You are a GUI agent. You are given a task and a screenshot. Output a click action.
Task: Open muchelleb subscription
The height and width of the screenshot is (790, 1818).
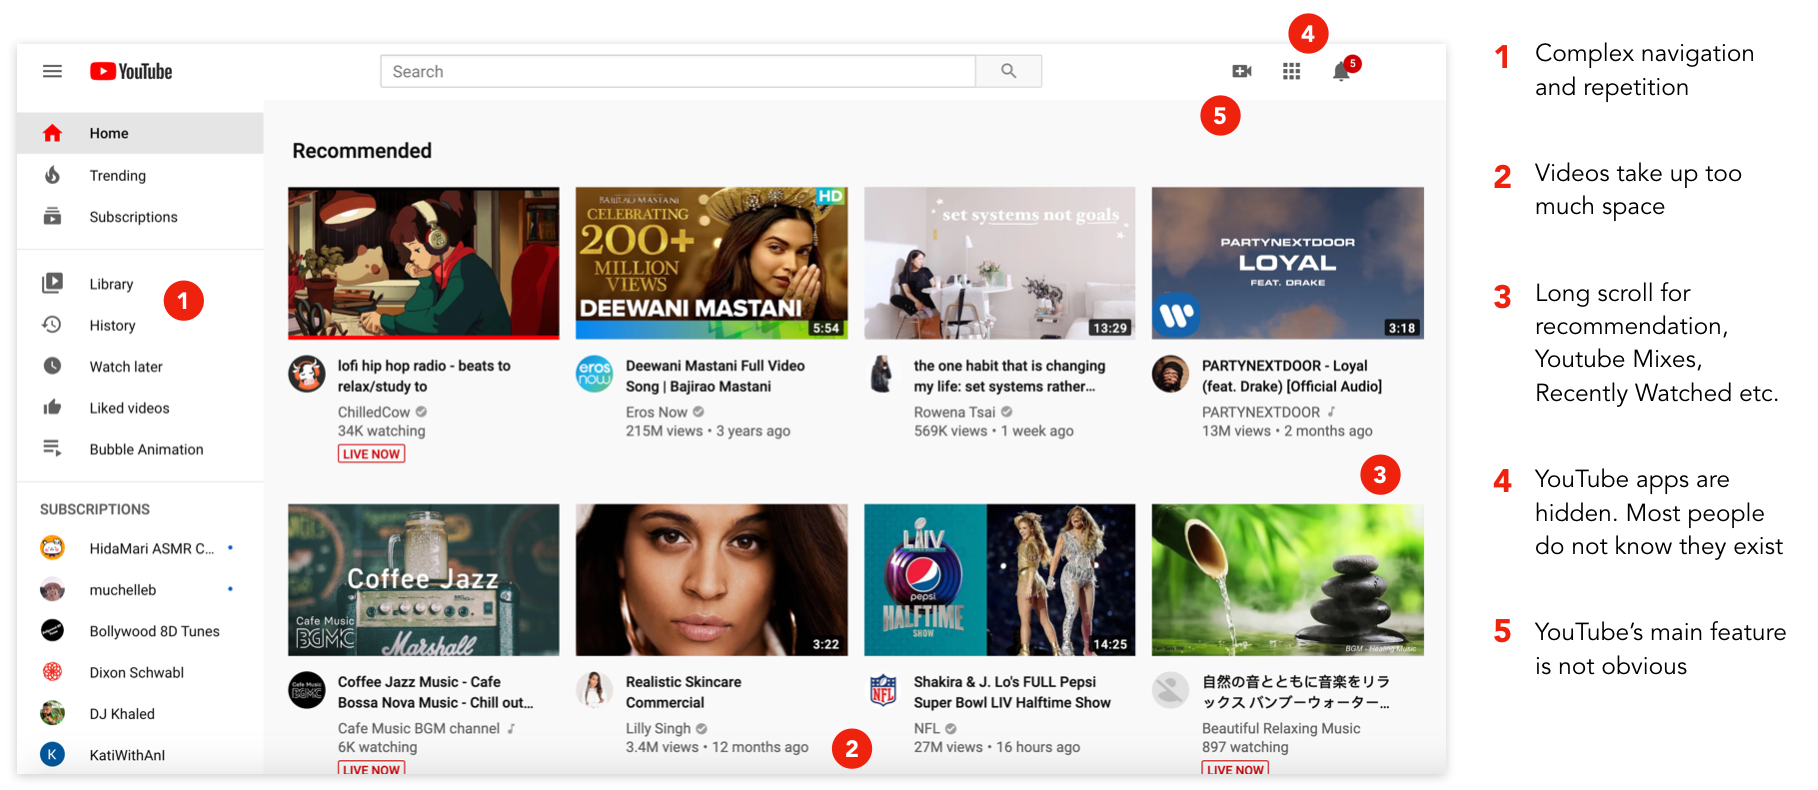tap(140, 590)
